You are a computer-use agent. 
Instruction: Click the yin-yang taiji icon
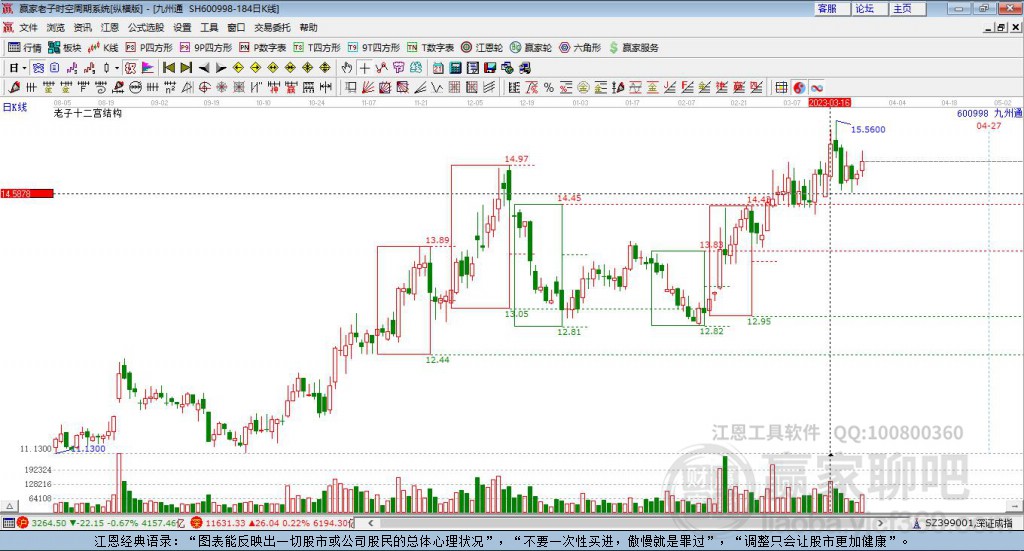799,87
